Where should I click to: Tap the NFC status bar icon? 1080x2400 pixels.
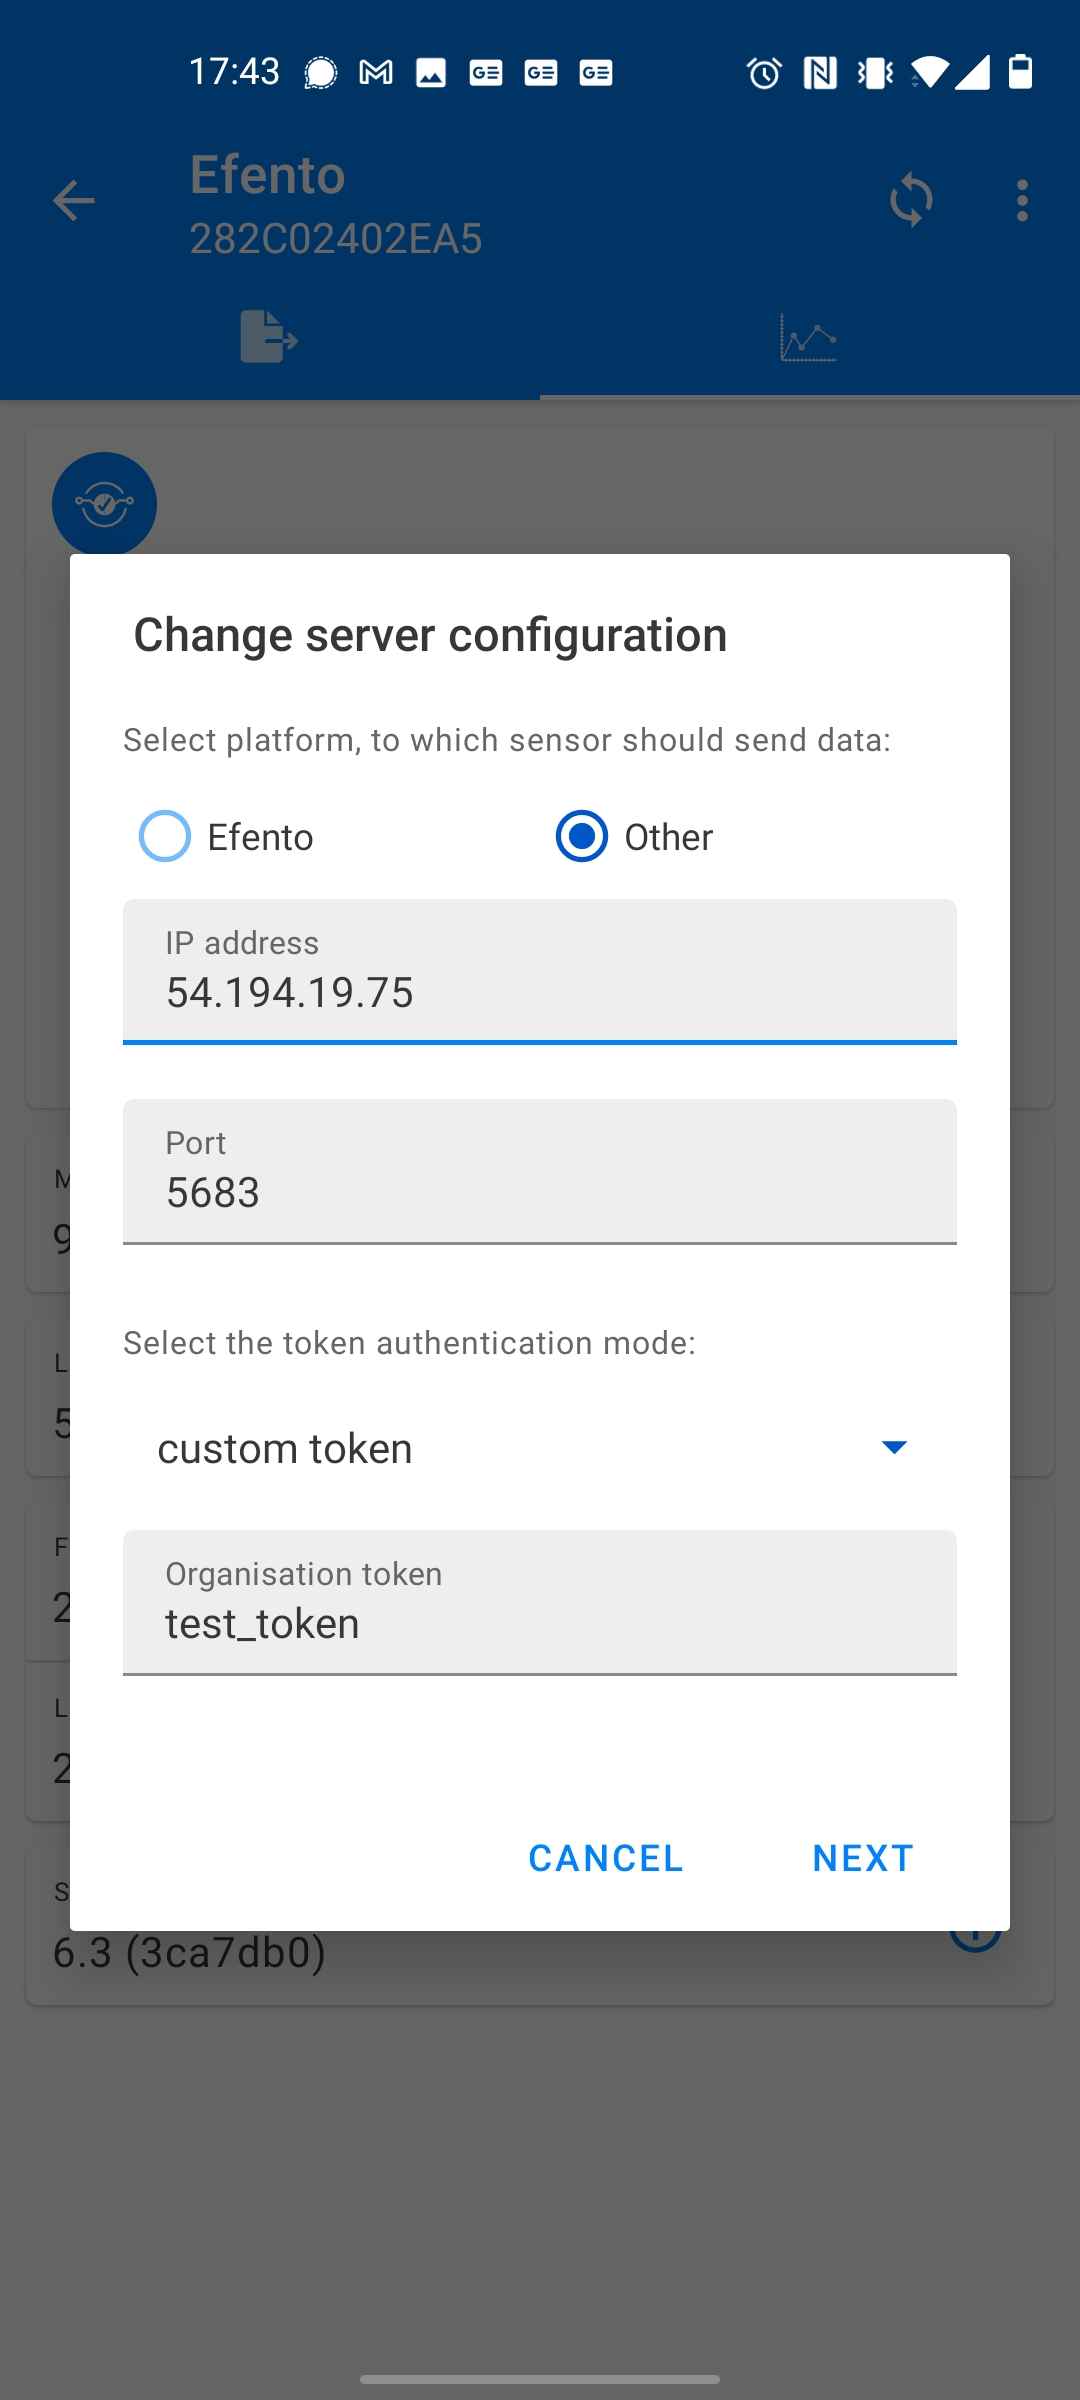click(x=820, y=72)
